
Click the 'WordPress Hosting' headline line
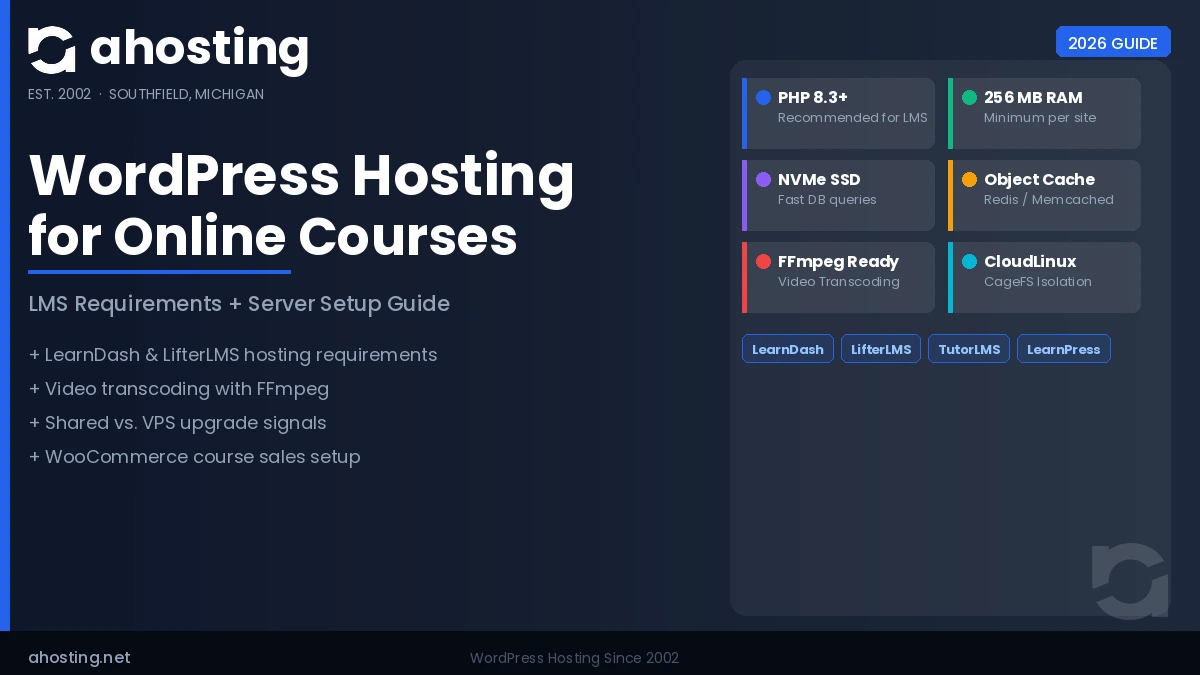tap(301, 176)
